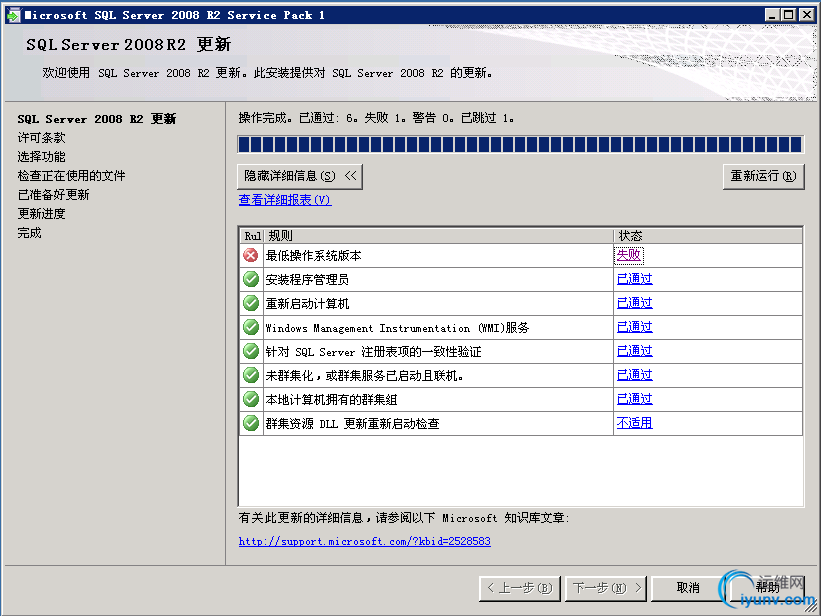Viewport: 821px width, 616px height.
Task: Click green check icon beside 本地计算机拥有的群集组
Action: click(x=251, y=399)
